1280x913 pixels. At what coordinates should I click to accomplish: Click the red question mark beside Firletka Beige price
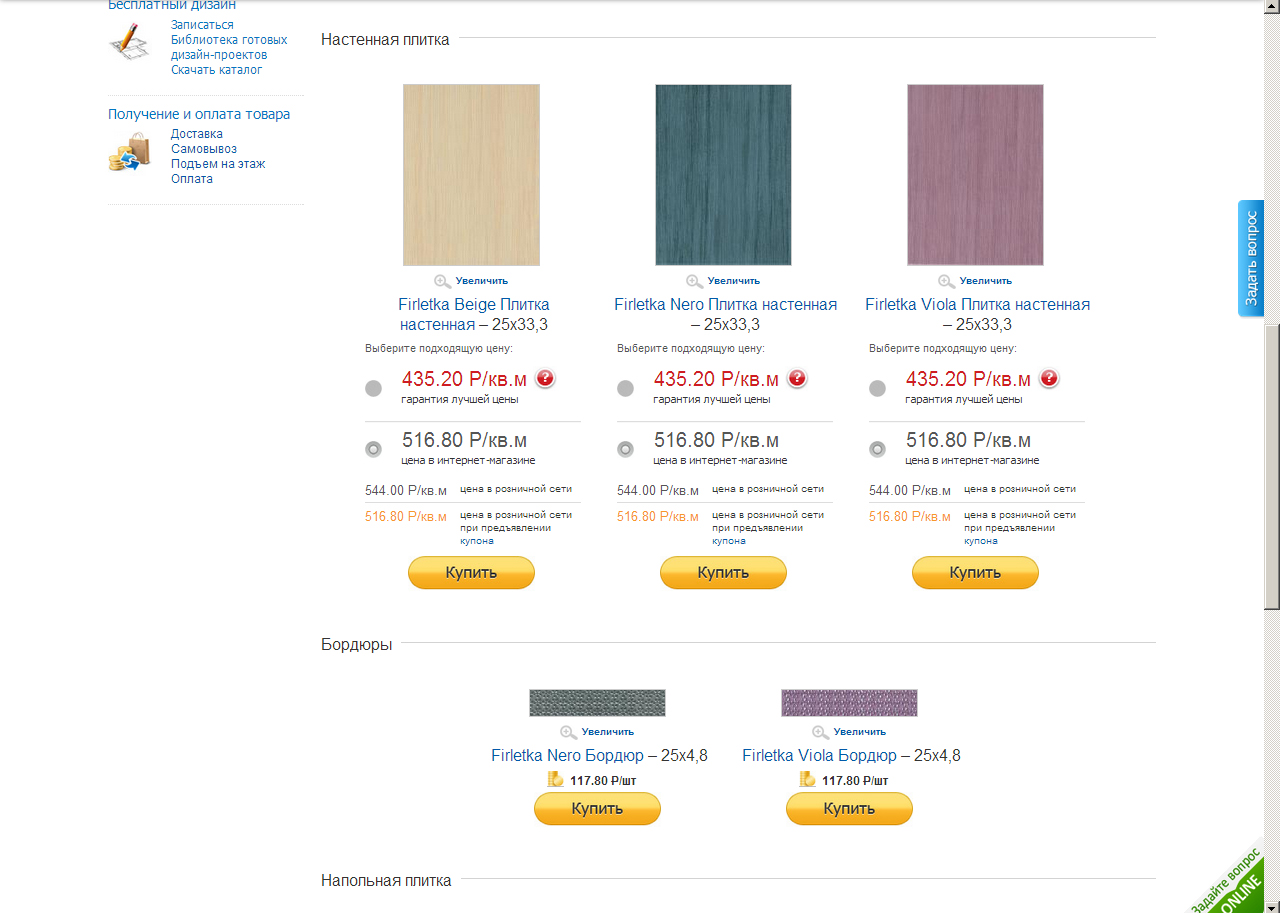pyautogui.click(x=545, y=378)
